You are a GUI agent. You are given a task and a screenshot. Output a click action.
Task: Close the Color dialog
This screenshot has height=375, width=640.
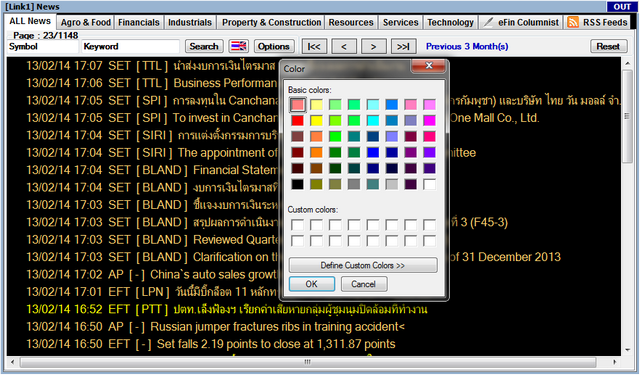pyautogui.click(x=429, y=66)
